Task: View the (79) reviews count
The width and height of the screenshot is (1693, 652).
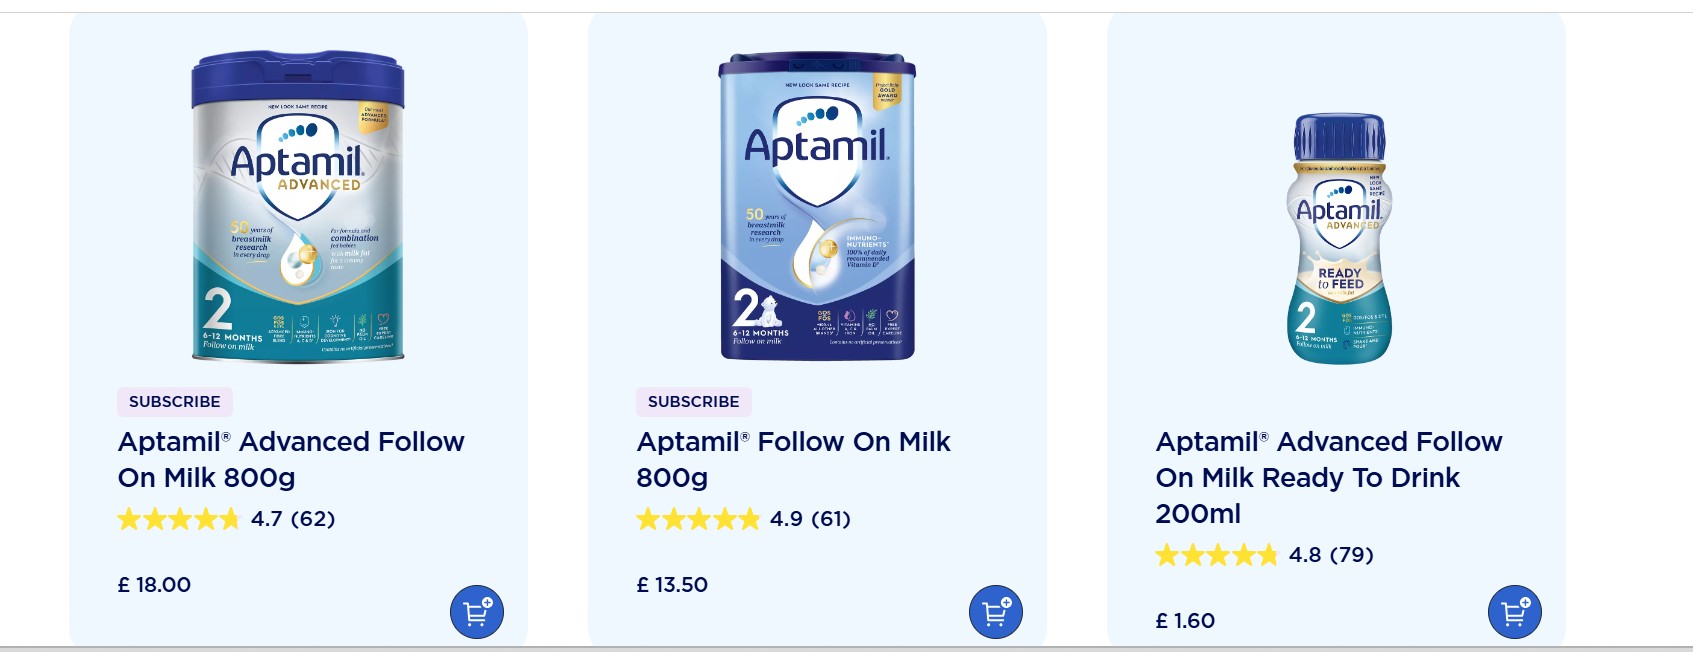Action: (1351, 555)
